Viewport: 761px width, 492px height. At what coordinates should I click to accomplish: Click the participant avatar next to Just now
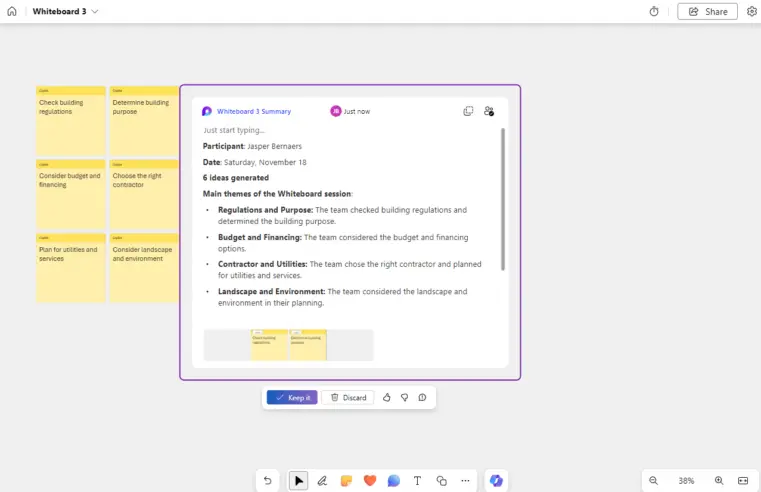(335, 111)
